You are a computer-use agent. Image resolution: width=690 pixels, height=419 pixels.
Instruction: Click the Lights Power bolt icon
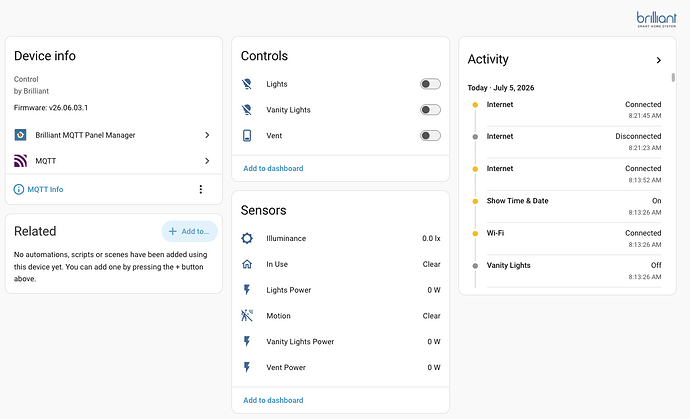point(247,290)
